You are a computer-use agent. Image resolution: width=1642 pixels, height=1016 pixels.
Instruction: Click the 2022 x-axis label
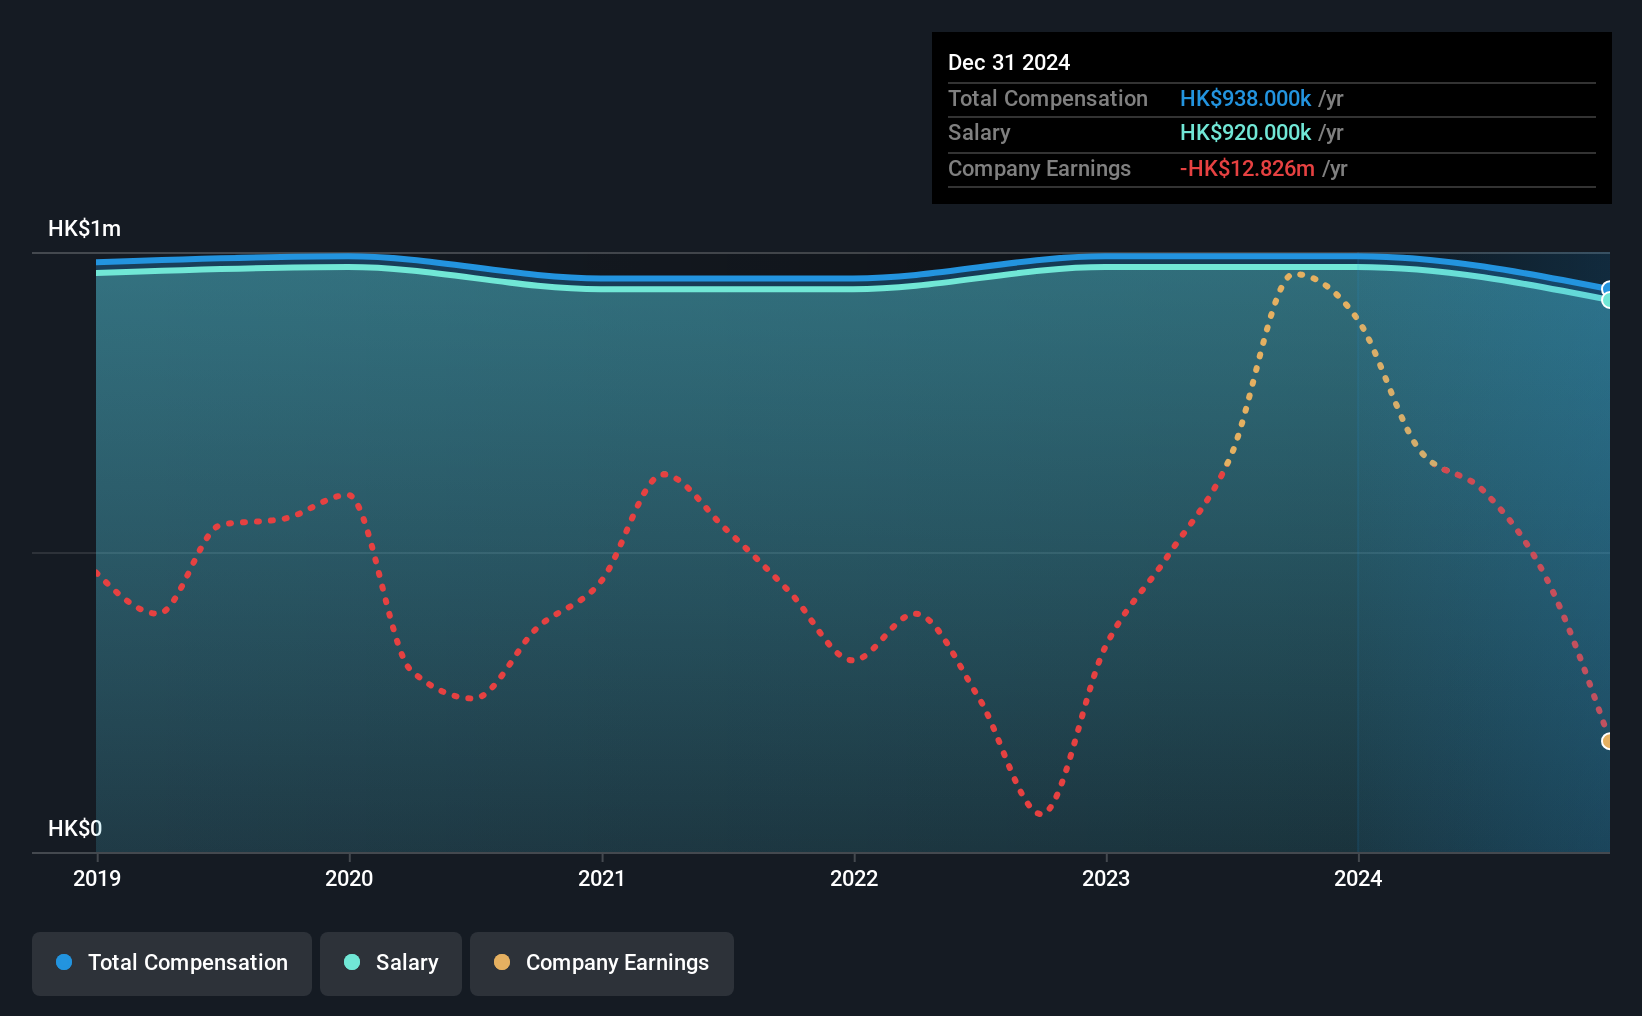click(x=854, y=878)
